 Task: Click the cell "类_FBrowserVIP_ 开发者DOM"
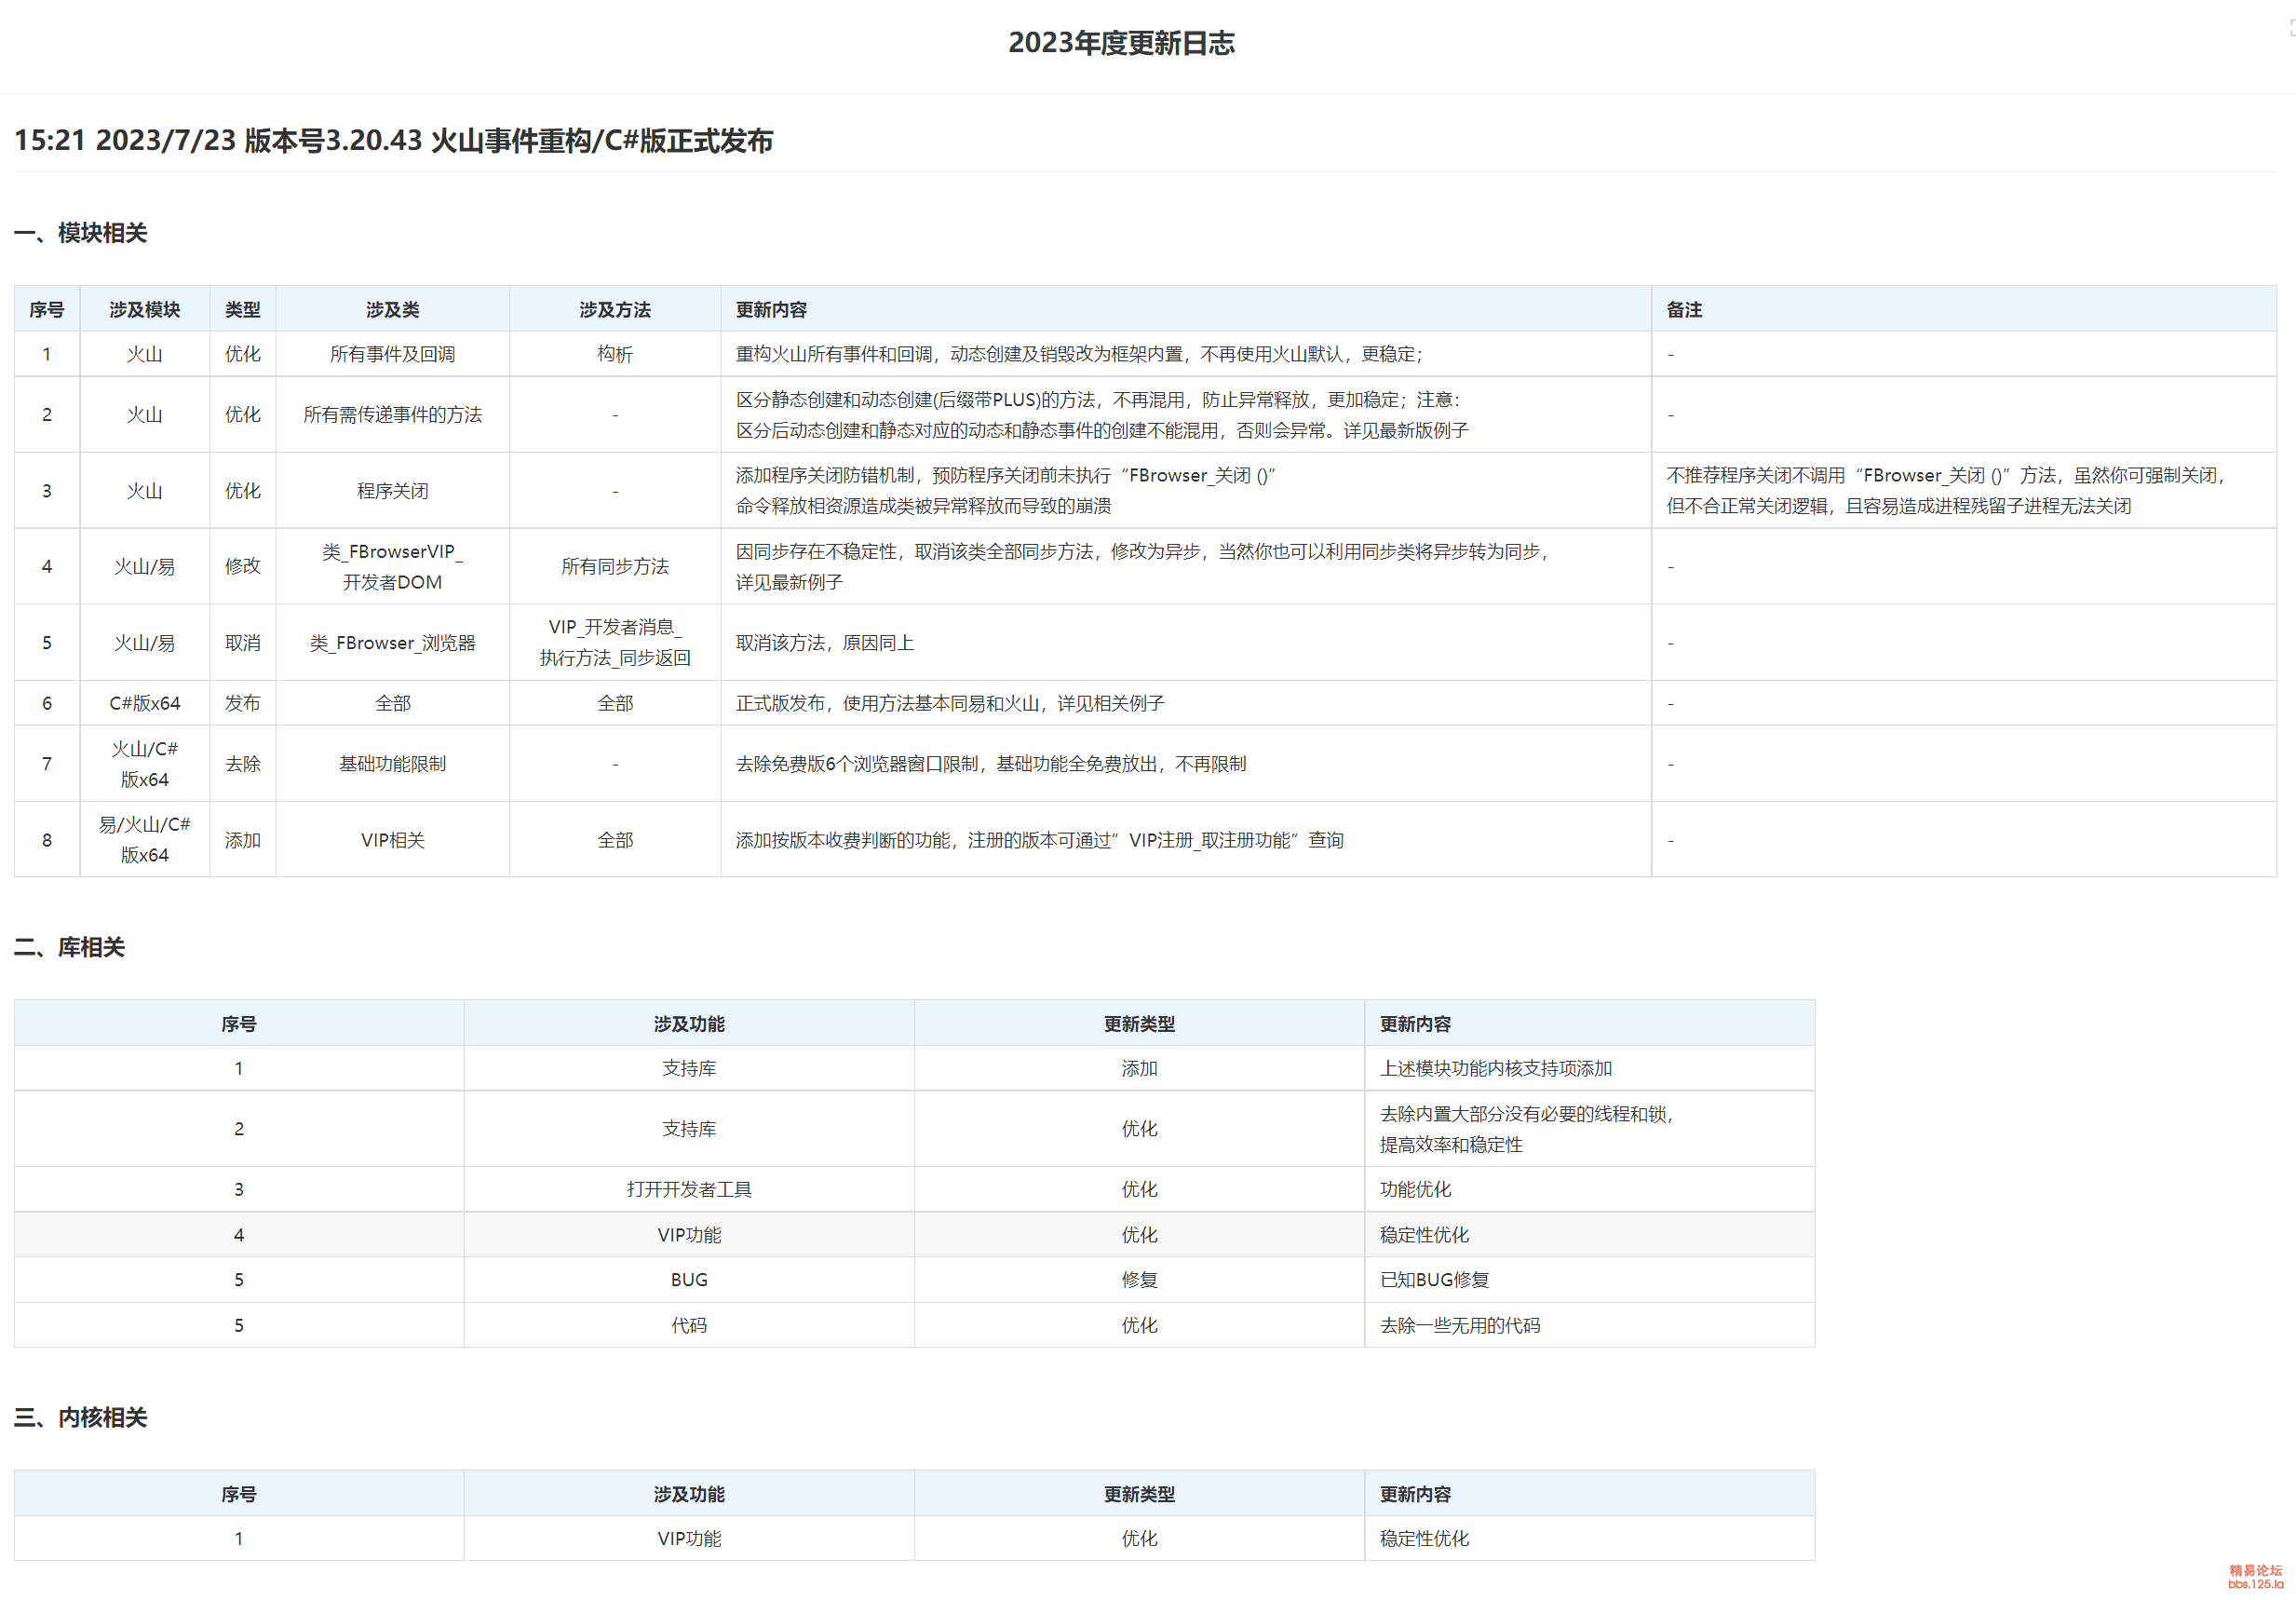pos(393,566)
